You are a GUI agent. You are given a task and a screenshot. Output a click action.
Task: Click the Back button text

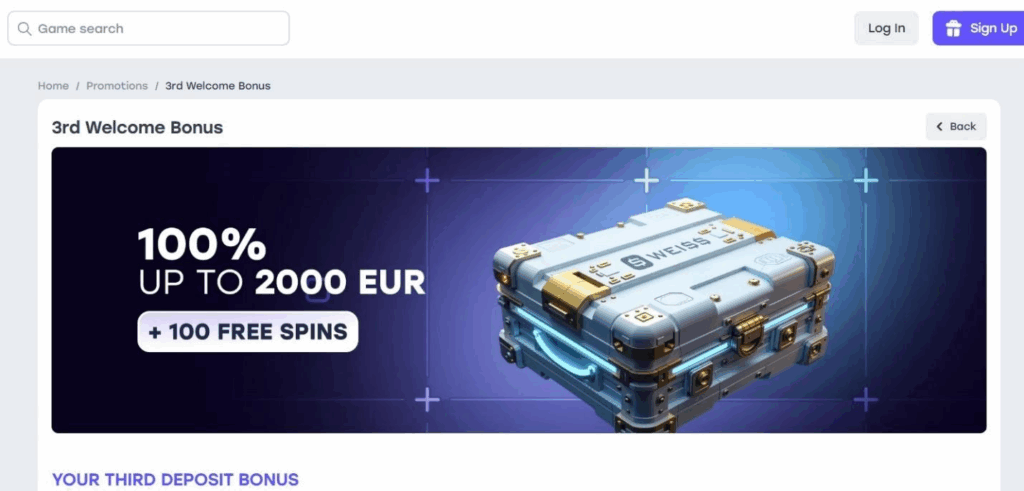tap(963, 127)
